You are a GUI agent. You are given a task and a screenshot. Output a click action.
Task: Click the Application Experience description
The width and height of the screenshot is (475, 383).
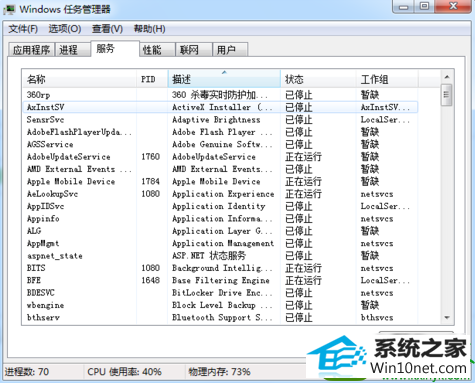(x=223, y=194)
